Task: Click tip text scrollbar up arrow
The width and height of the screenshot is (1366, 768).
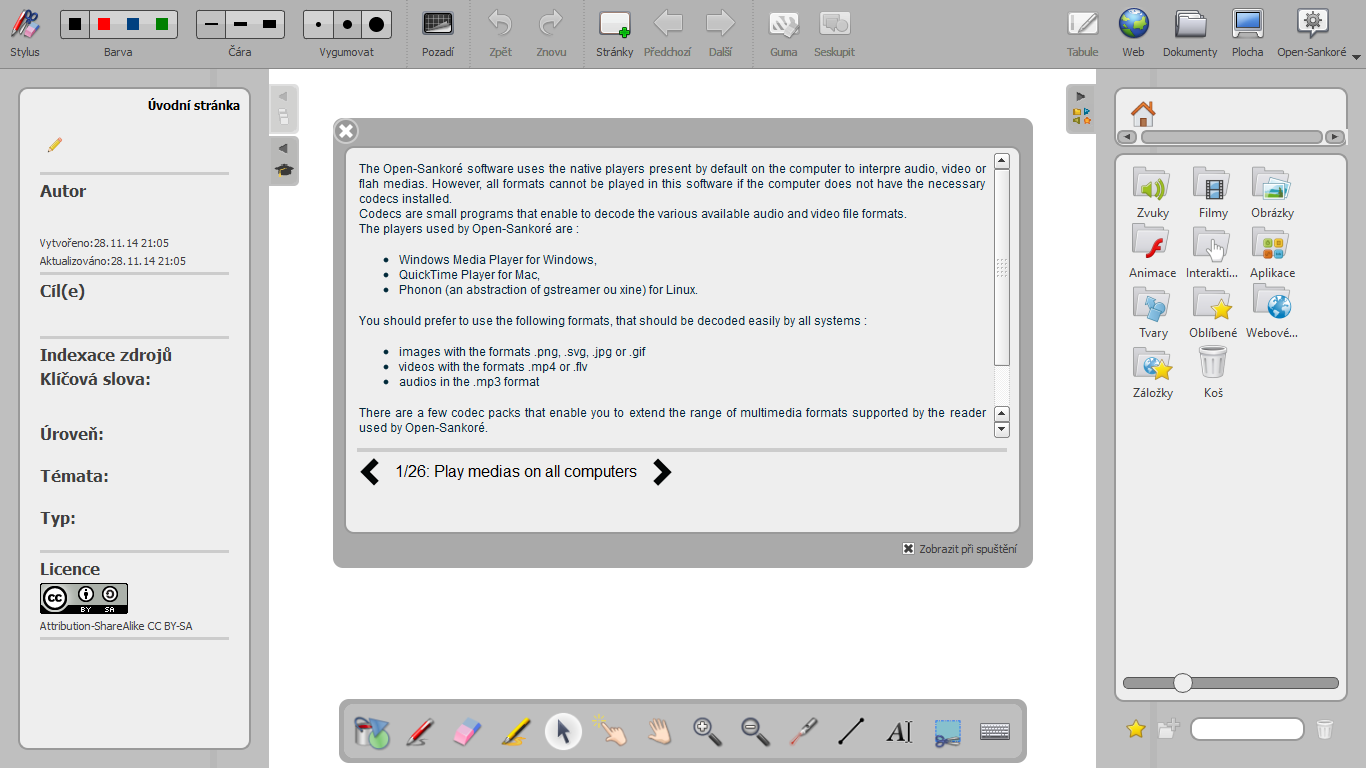Action: [x=1002, y=161]
